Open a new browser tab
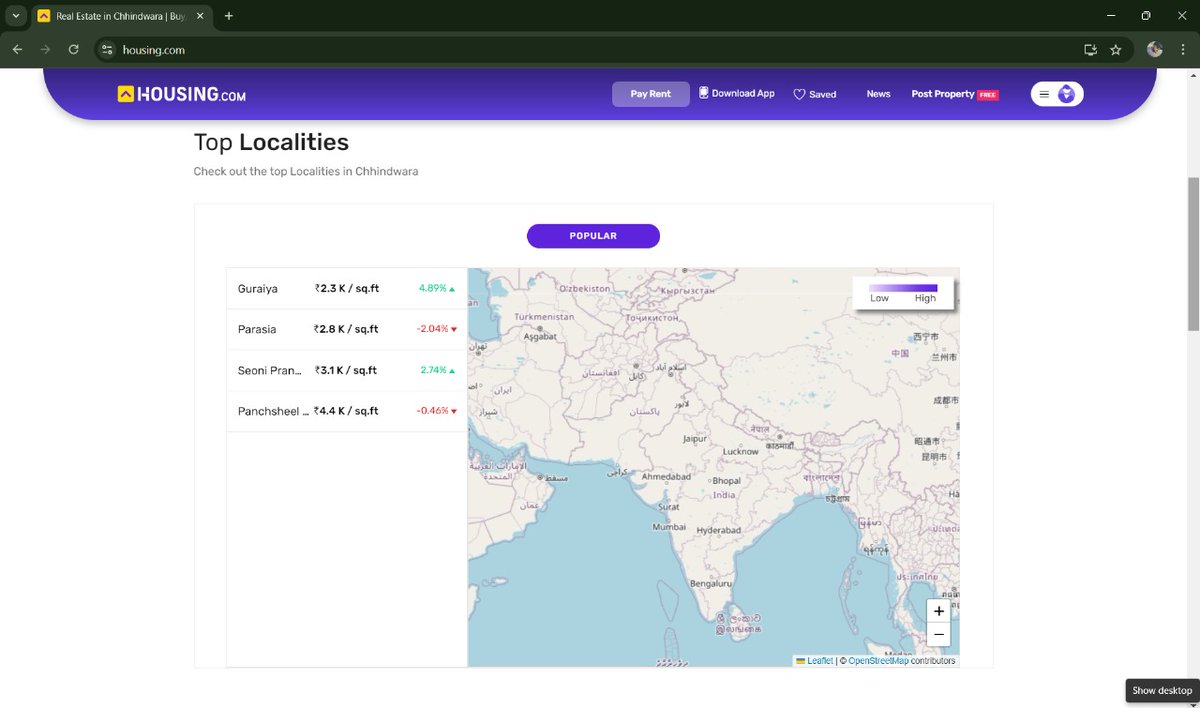 click(229, 16)
